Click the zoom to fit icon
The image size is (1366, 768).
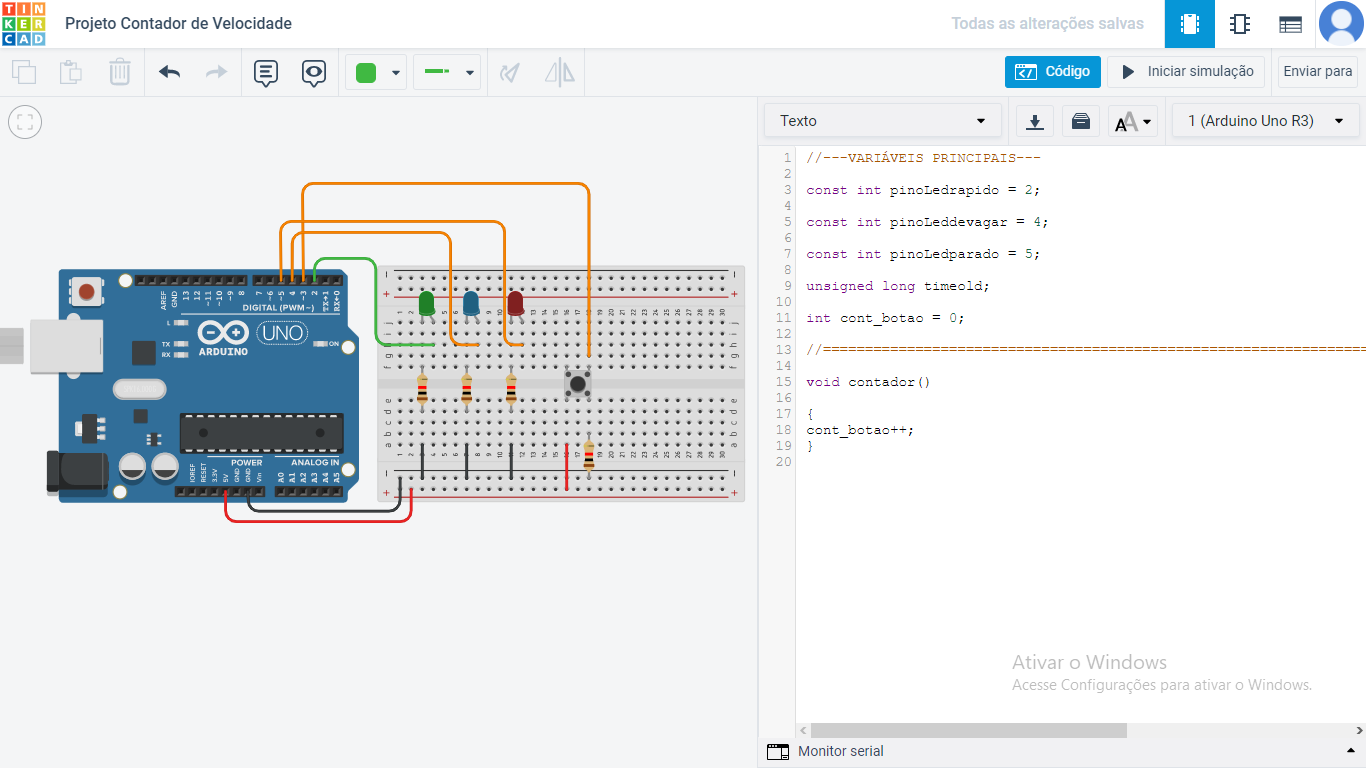[x=25, y=123]
